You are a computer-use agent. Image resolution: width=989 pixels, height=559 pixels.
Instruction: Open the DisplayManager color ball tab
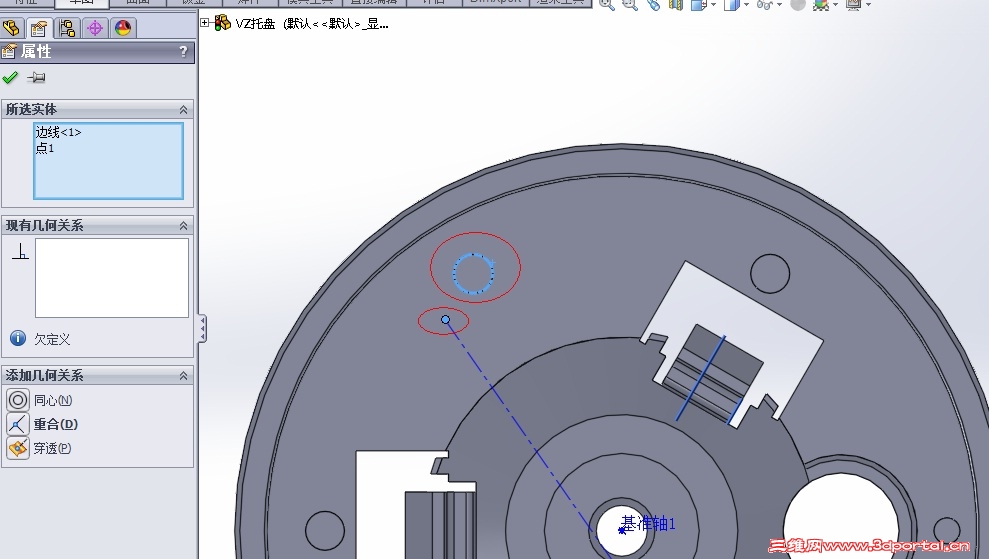click(x=122, y=28)
